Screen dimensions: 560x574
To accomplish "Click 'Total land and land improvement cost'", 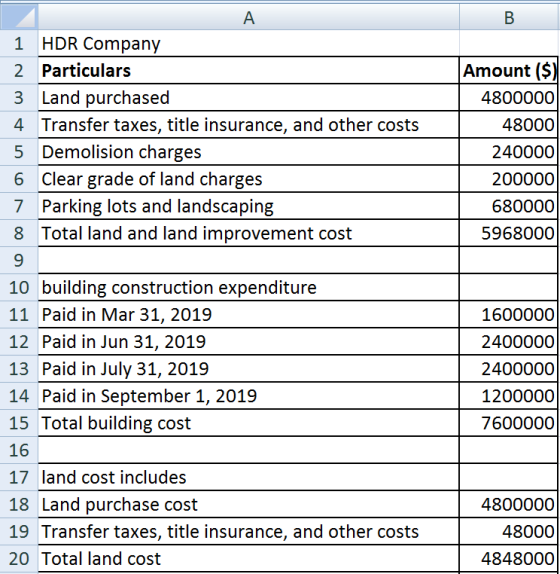I will pos(249,233).
